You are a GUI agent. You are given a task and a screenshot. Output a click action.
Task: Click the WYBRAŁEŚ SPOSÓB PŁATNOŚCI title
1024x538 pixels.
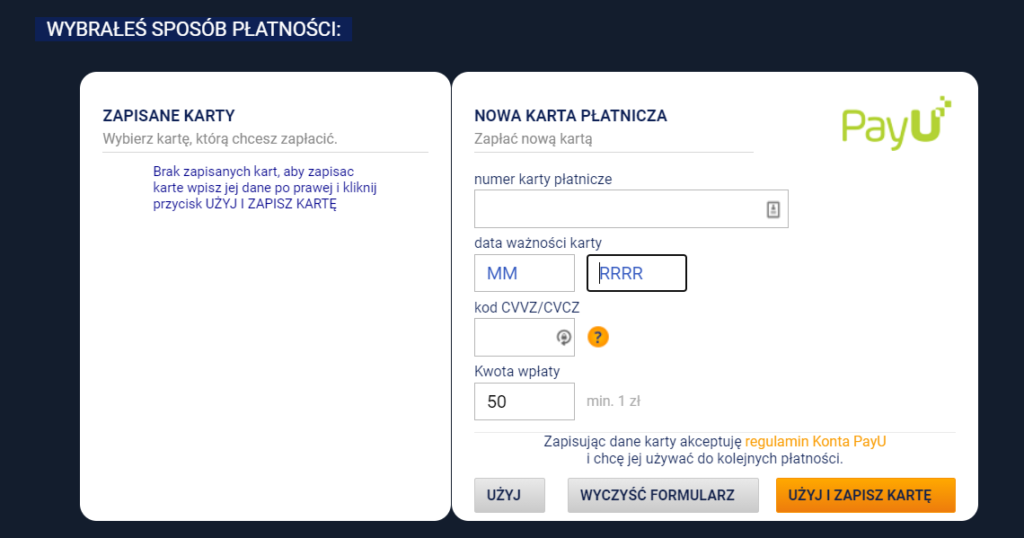click(x=194, y=29)
